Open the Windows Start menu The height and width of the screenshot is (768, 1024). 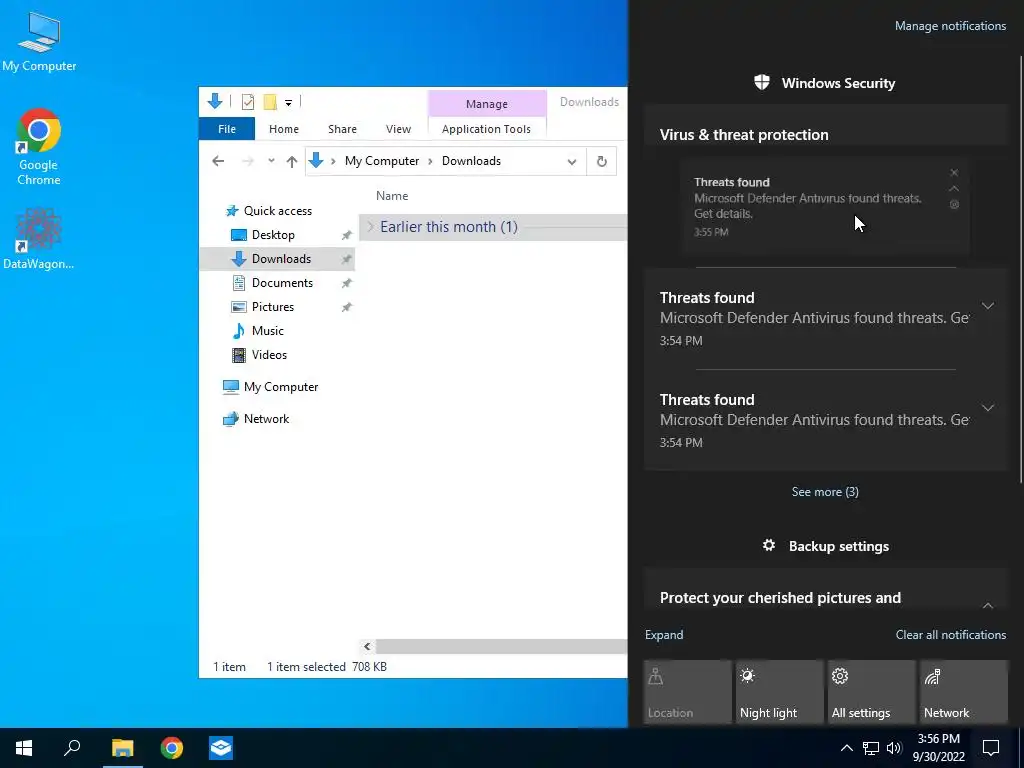[x=24, y=748]
